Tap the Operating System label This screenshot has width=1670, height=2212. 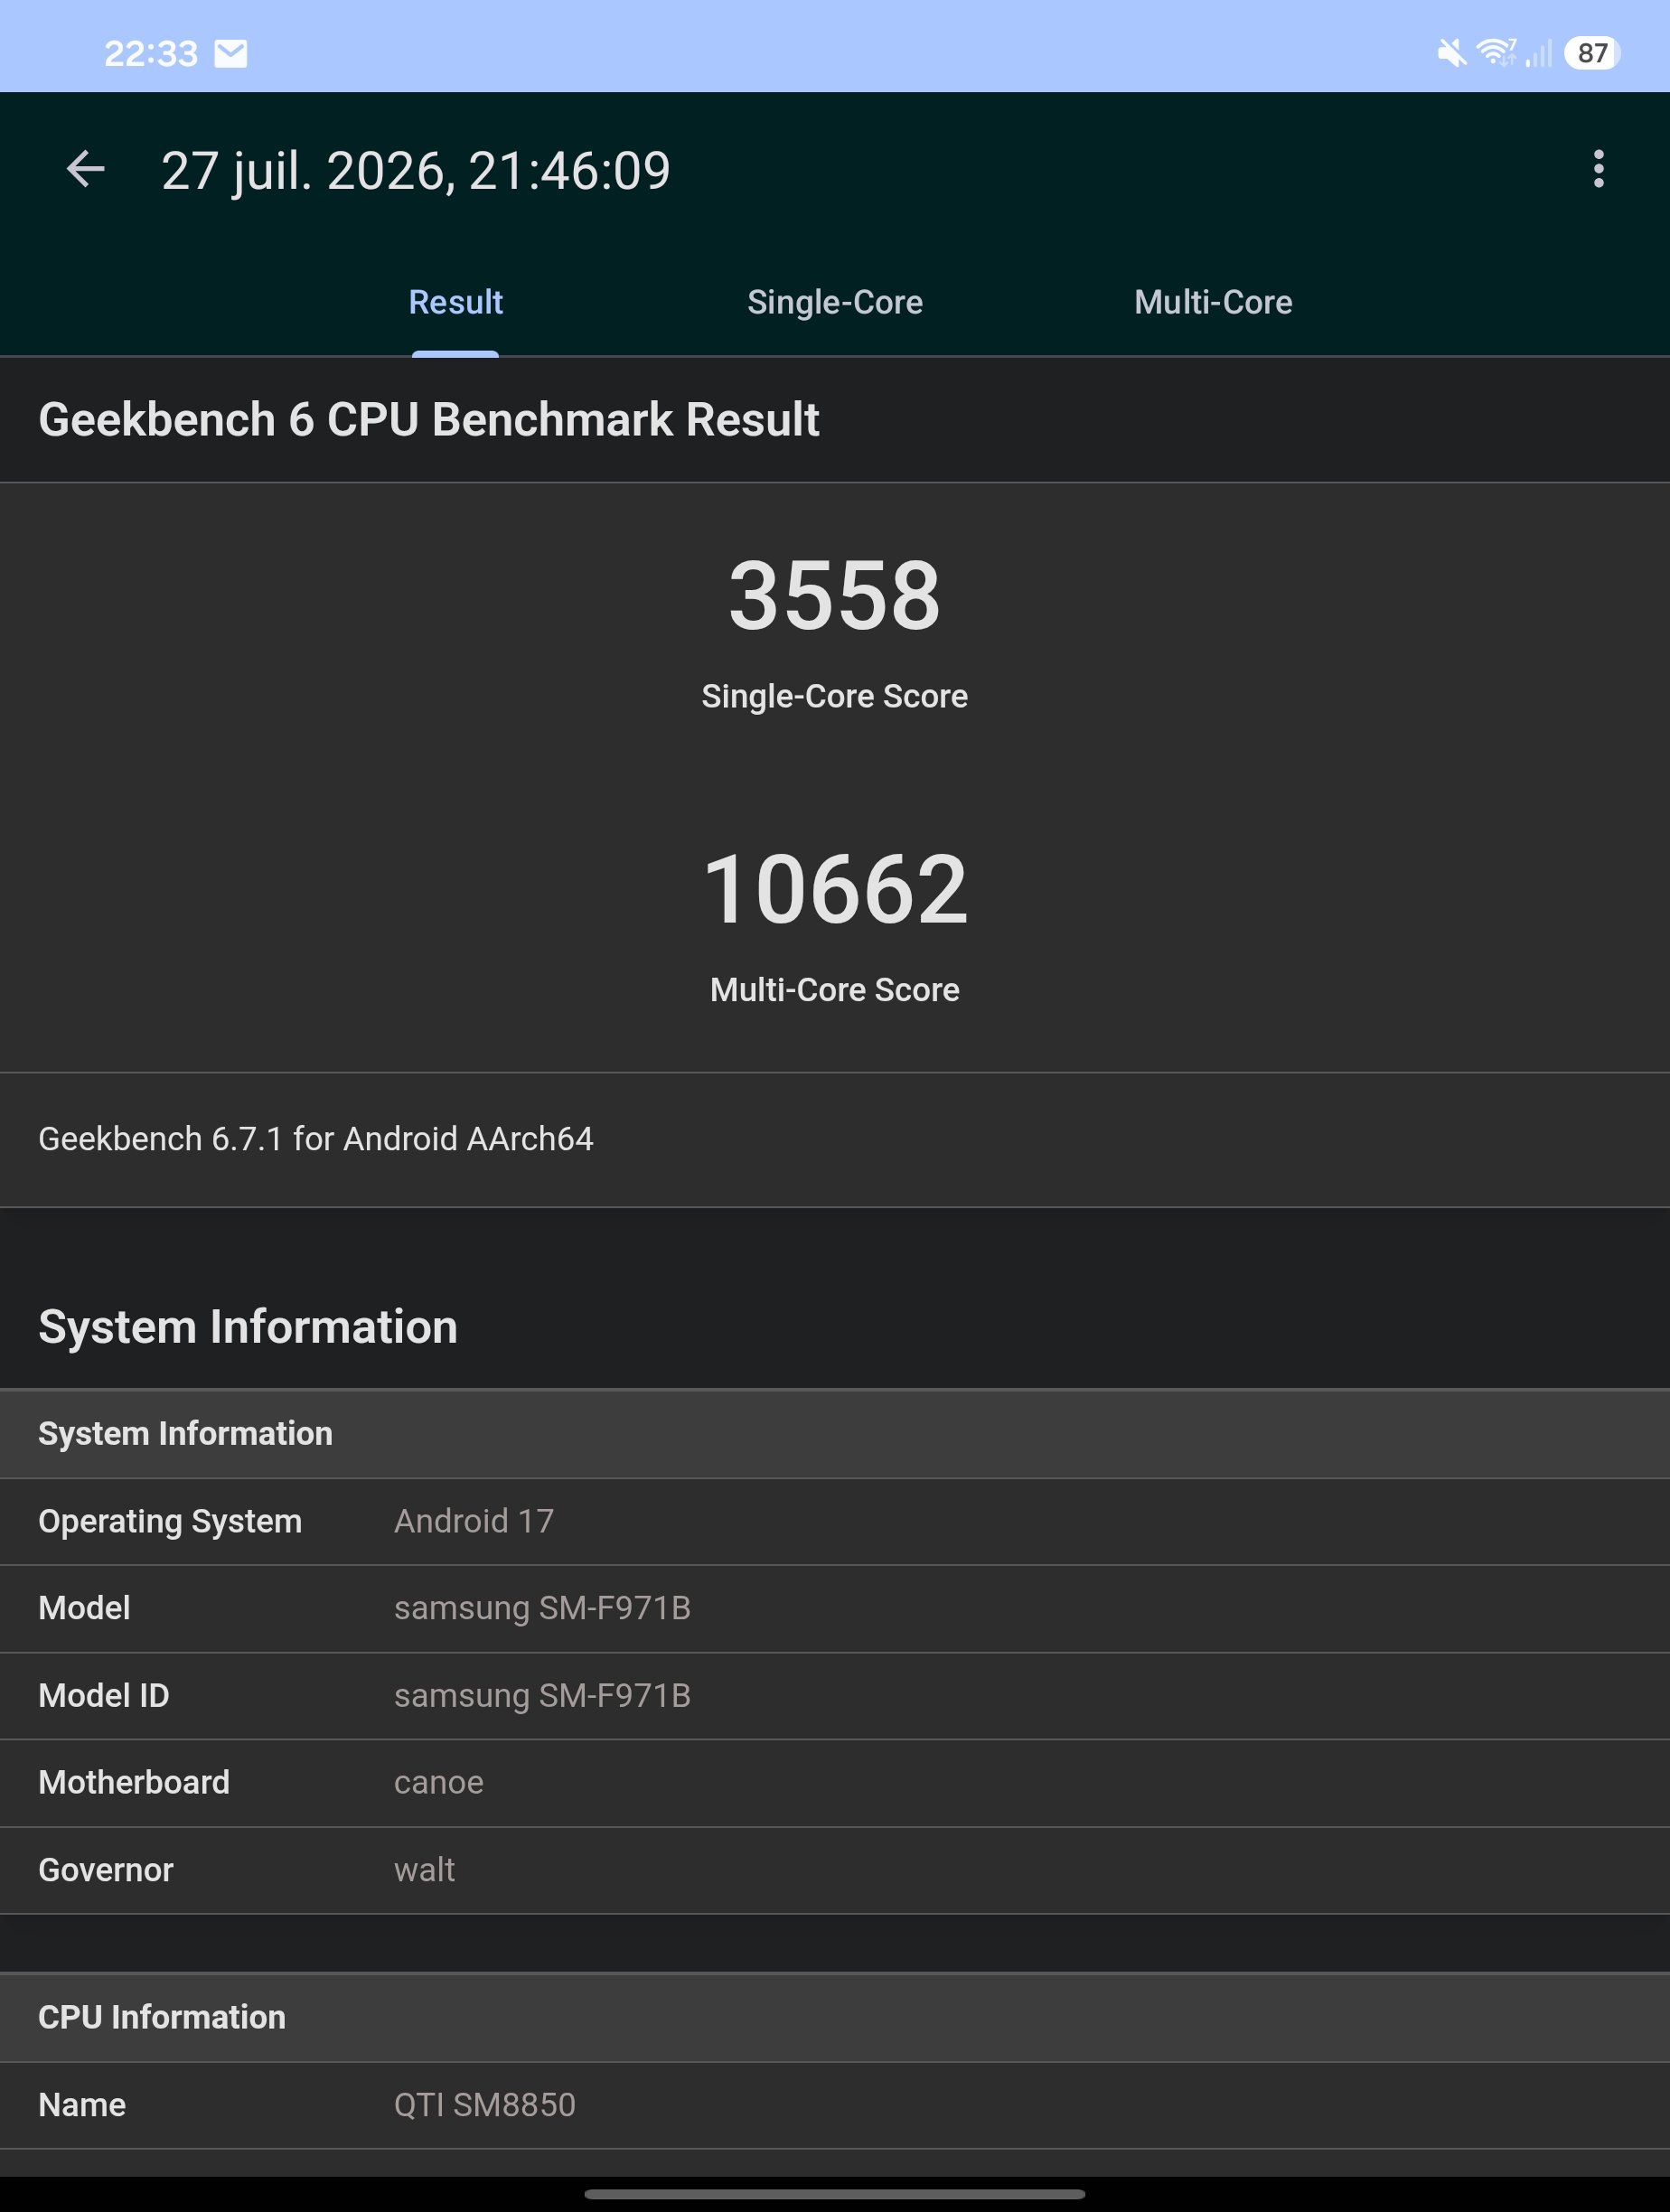(x=170, y=1521)
